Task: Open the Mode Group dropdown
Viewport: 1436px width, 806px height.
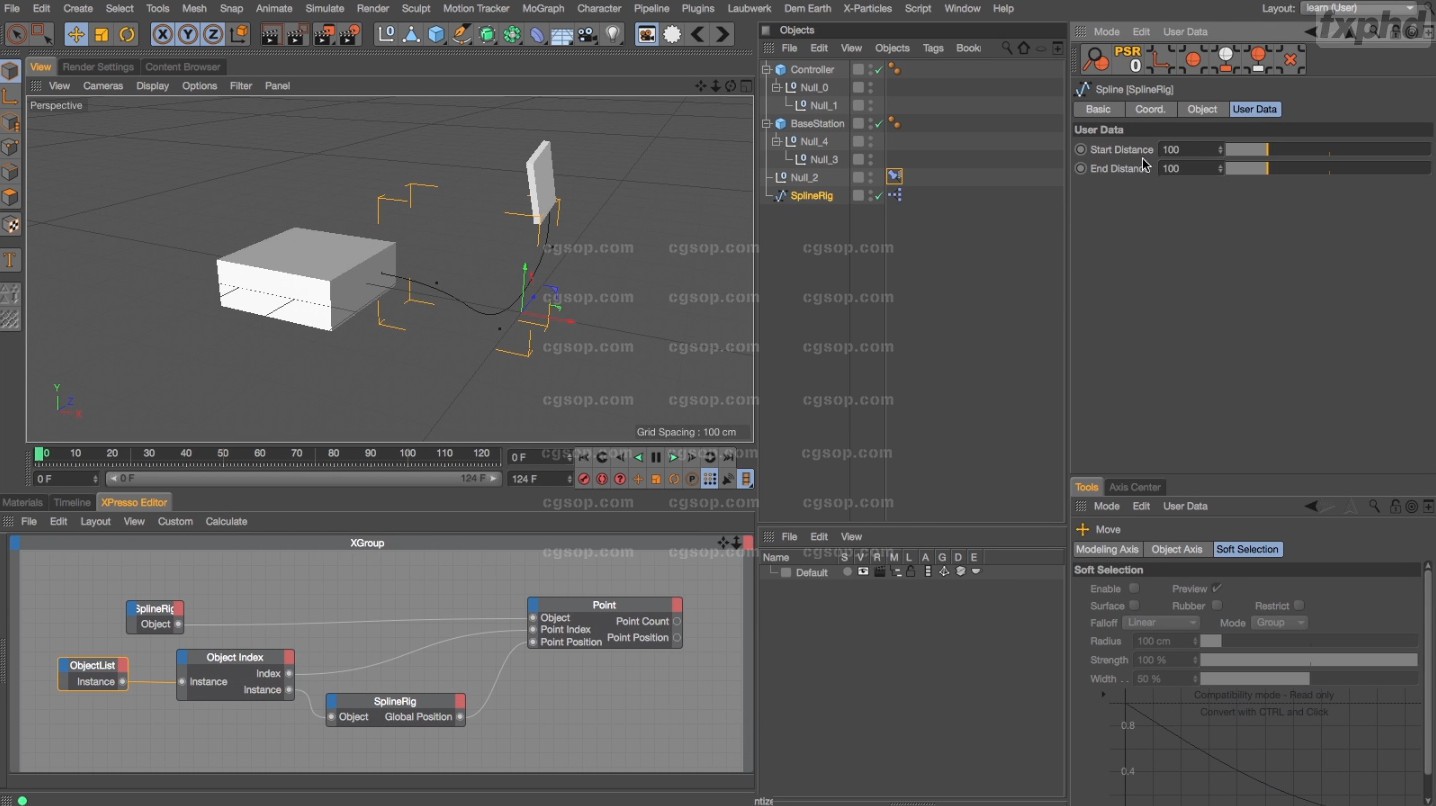Action: pos(1280,623)
